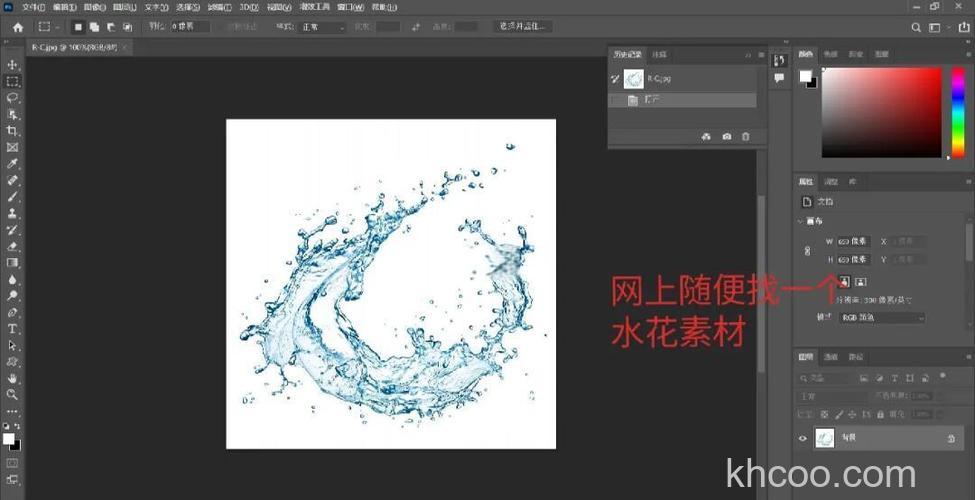Click the rainbow hue slider strip
Screen dimensions: 975x500
959,112
